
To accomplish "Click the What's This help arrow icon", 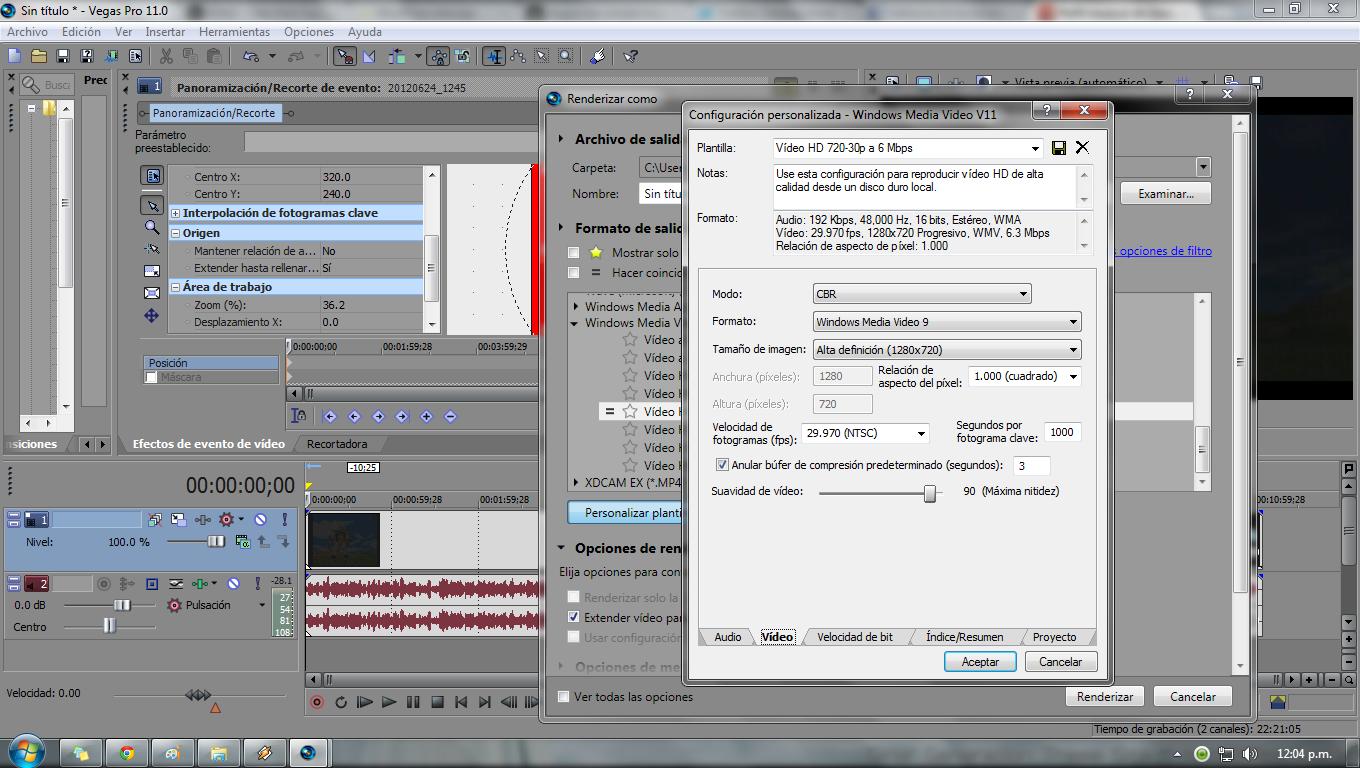I will coord(631,56).
